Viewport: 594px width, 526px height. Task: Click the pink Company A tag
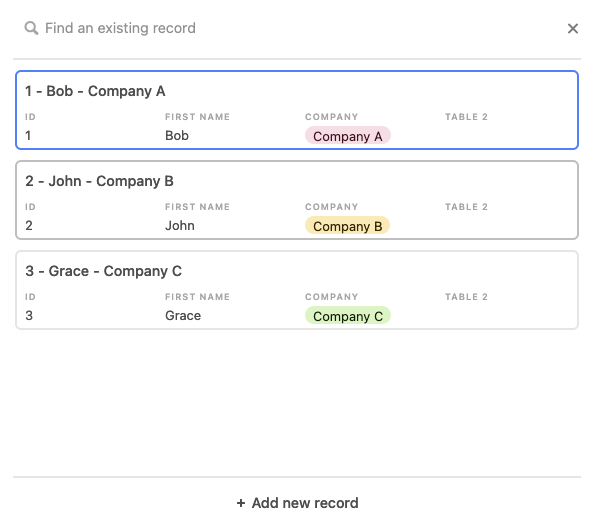[x=347, y=136]
